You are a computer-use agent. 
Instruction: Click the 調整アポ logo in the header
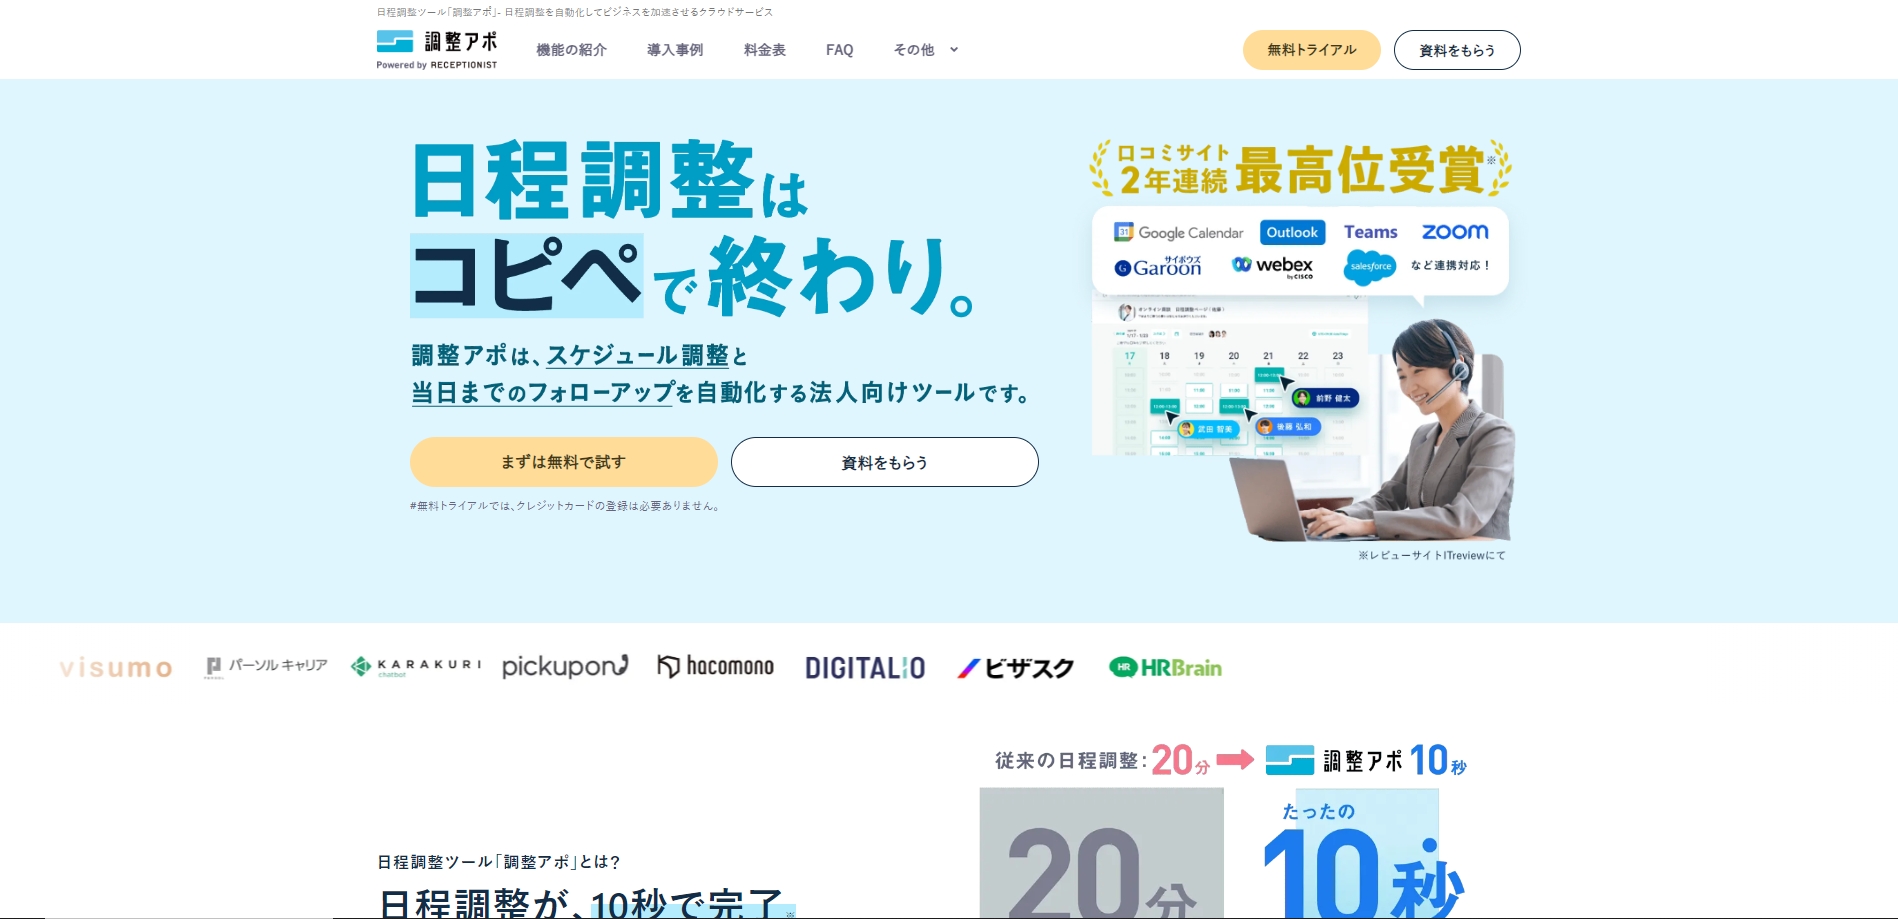click(x=436, y=50)
